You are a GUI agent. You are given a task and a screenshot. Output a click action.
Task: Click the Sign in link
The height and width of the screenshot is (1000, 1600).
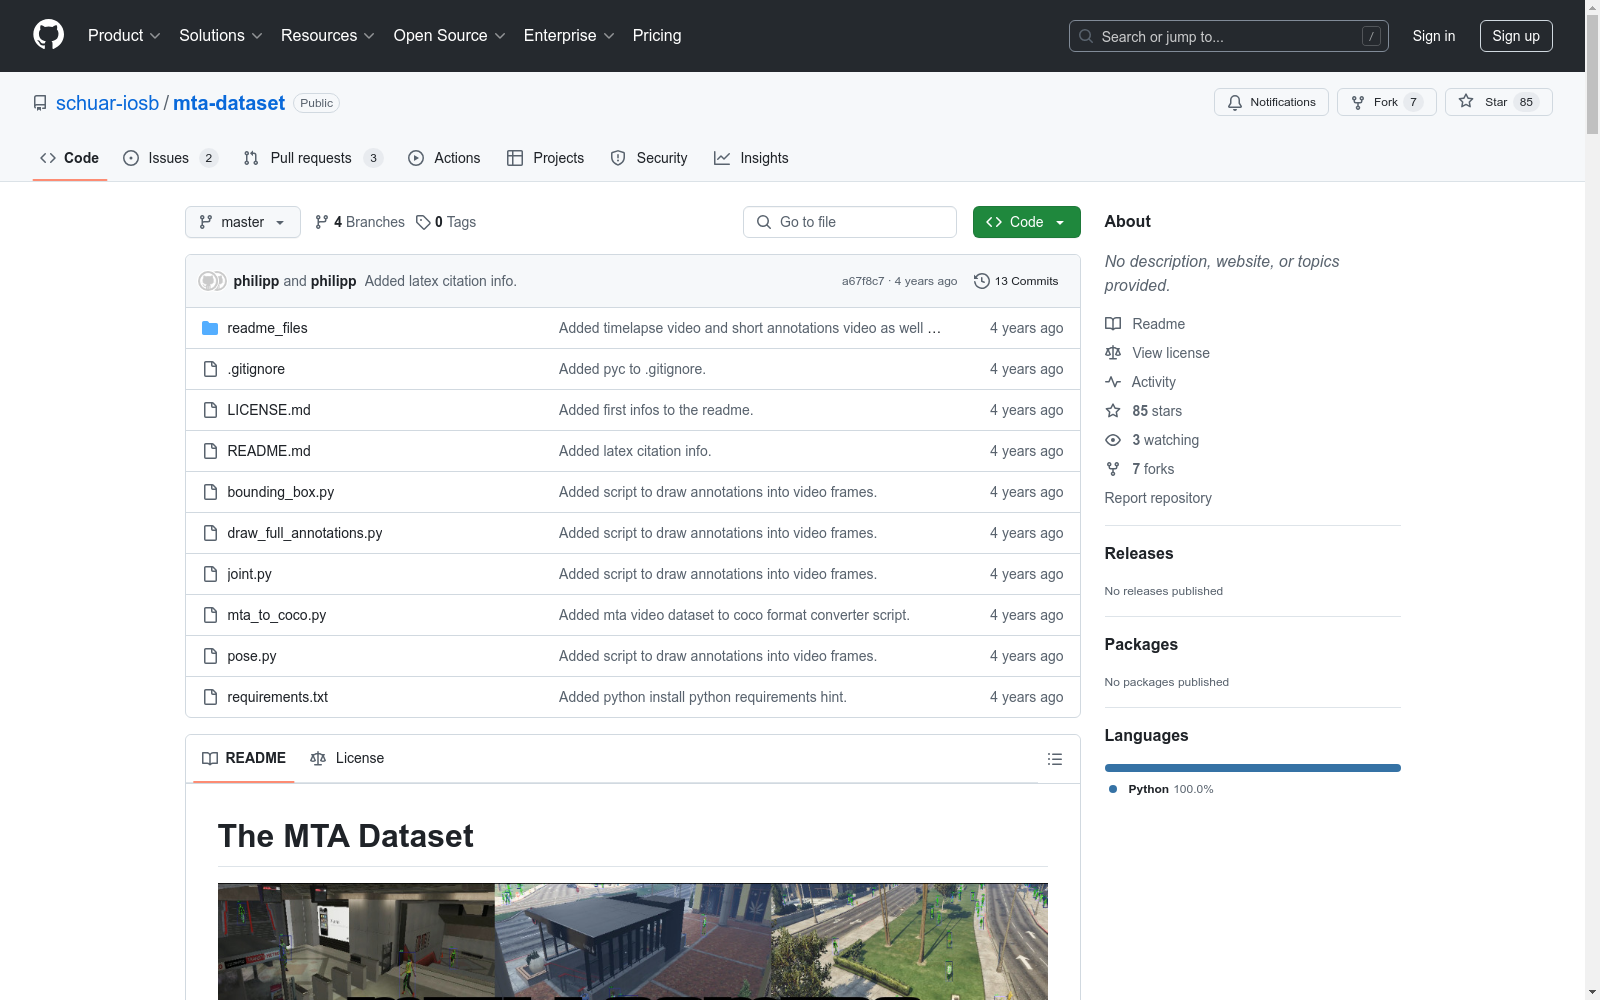pos(1434,36)
